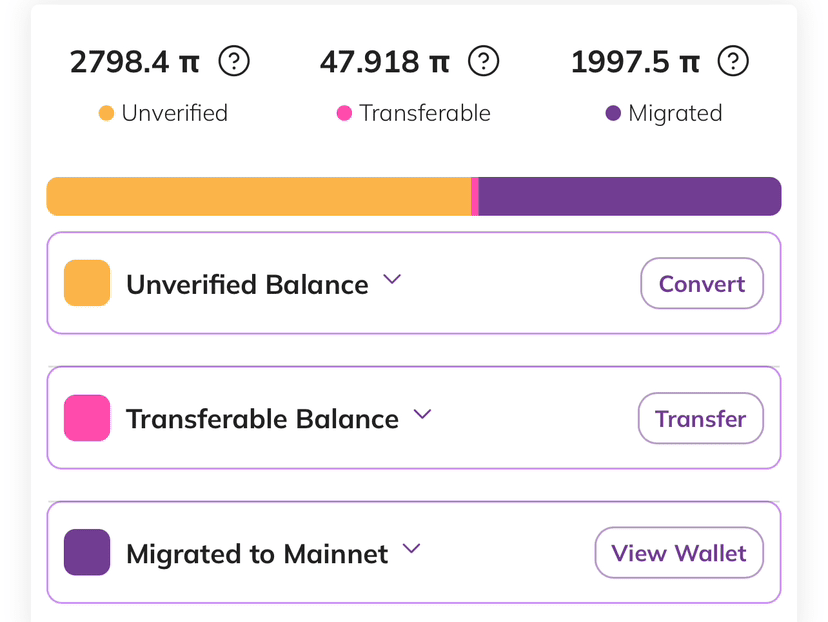Click the Migrated to Mainnet heading text
The image size is (828, 622).
click(257, 554)
